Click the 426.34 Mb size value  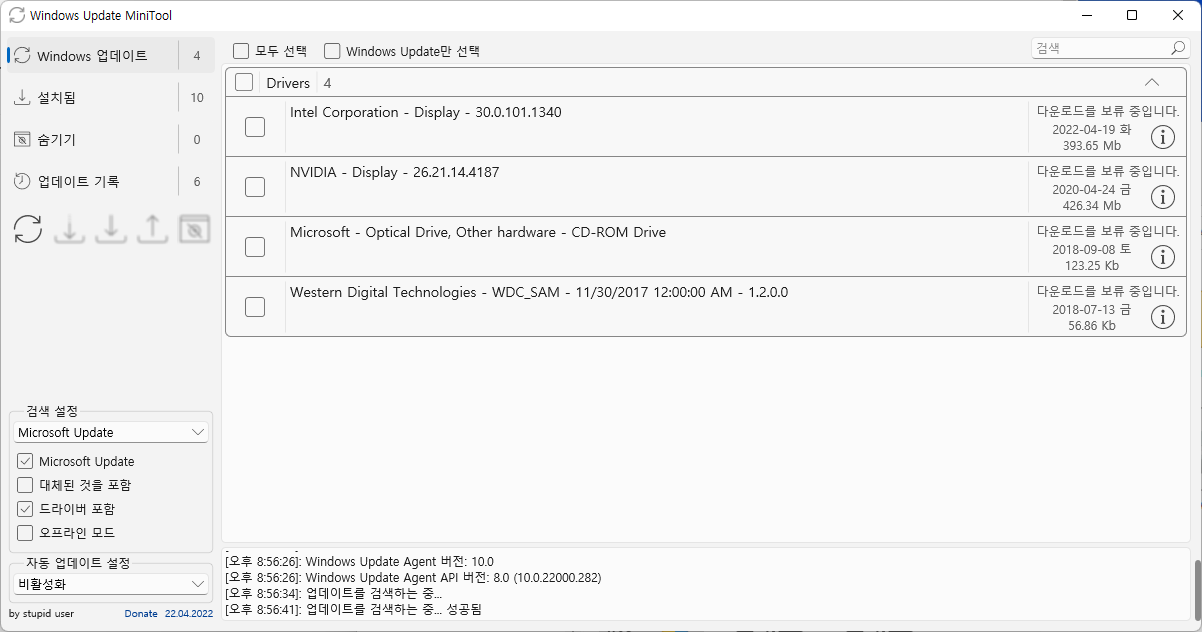point(1091,205)
